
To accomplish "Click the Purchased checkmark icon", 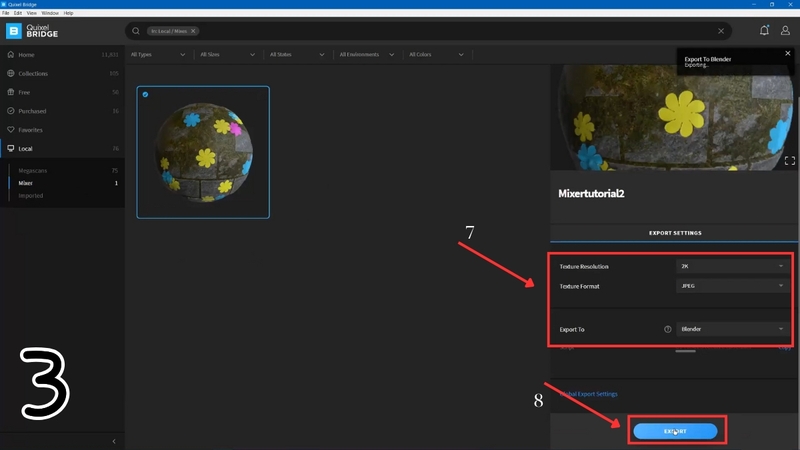I will point(11,111).
